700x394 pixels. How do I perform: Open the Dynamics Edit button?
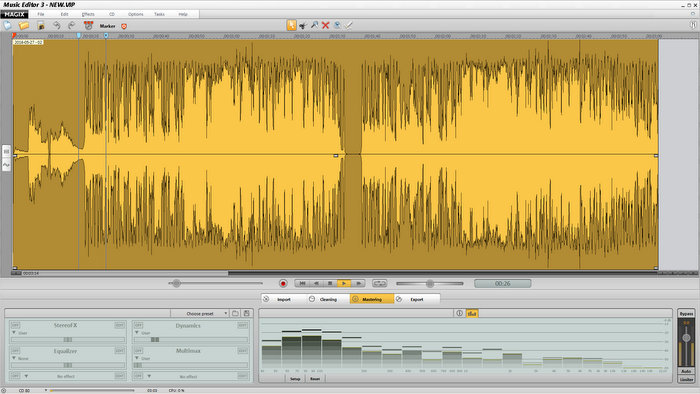pyautogui.click(x=242, y=325)
